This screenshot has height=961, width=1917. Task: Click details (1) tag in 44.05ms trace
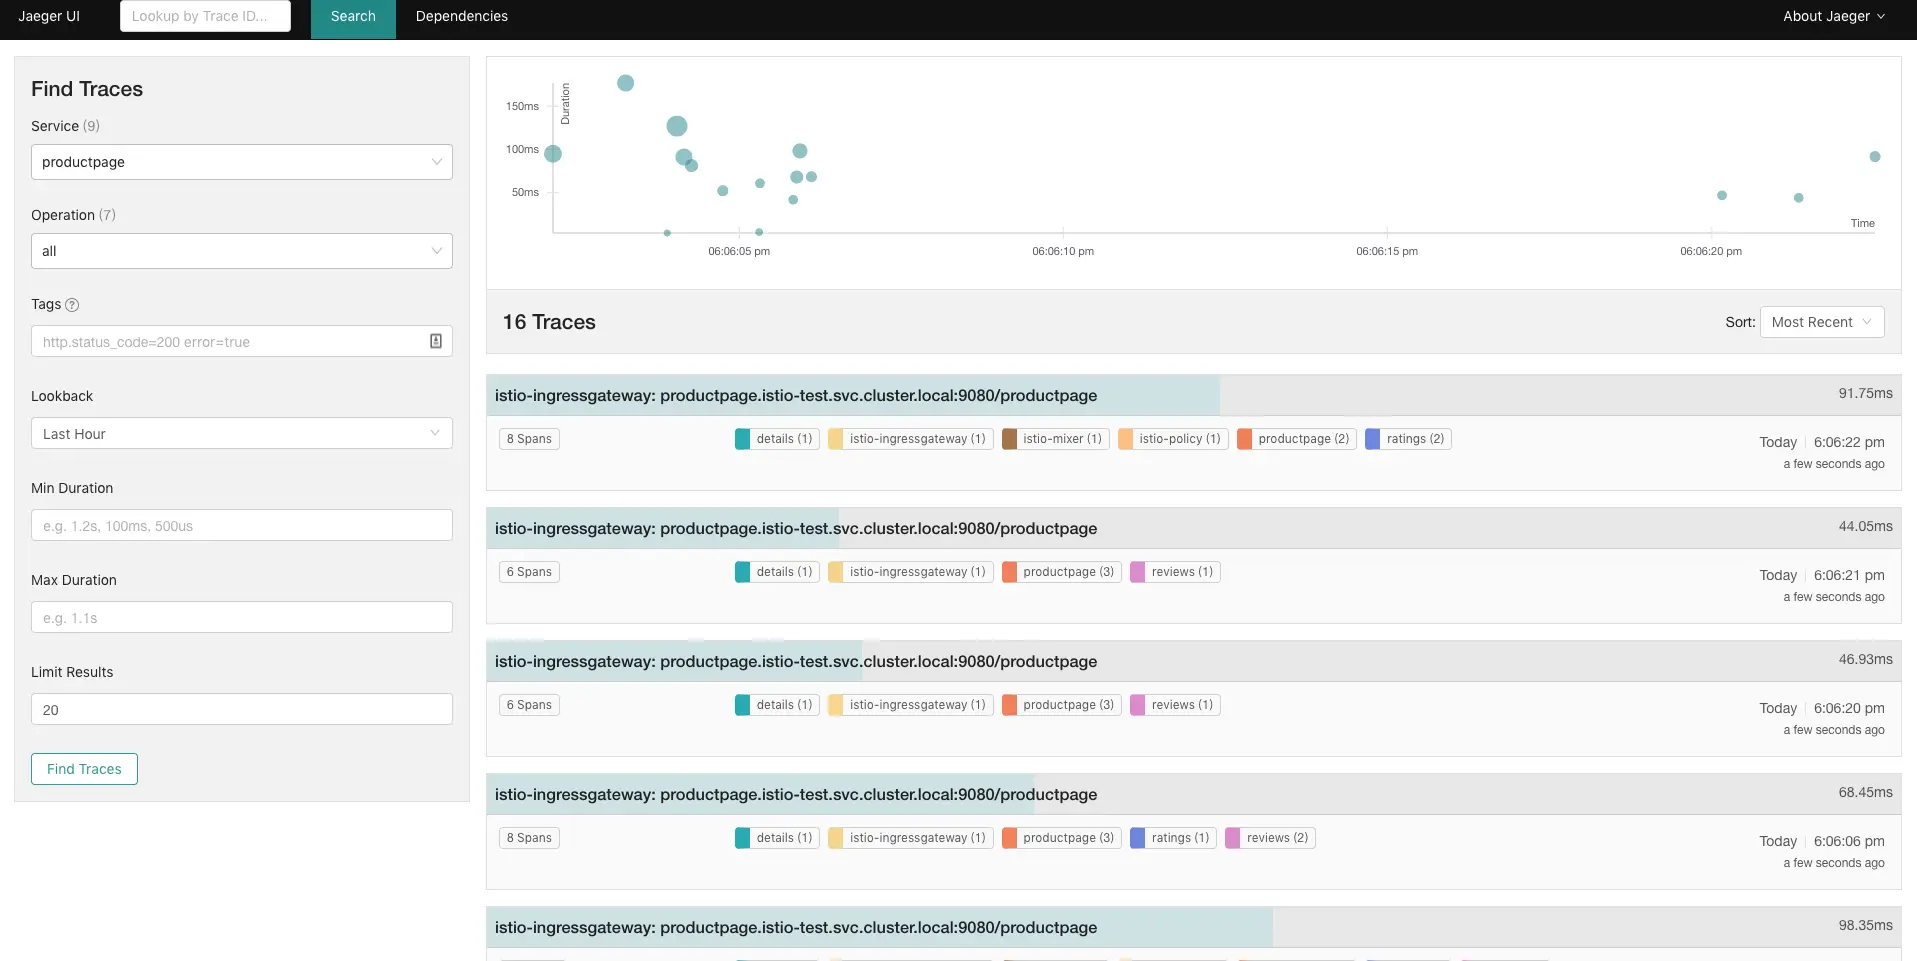pos(777,572)
